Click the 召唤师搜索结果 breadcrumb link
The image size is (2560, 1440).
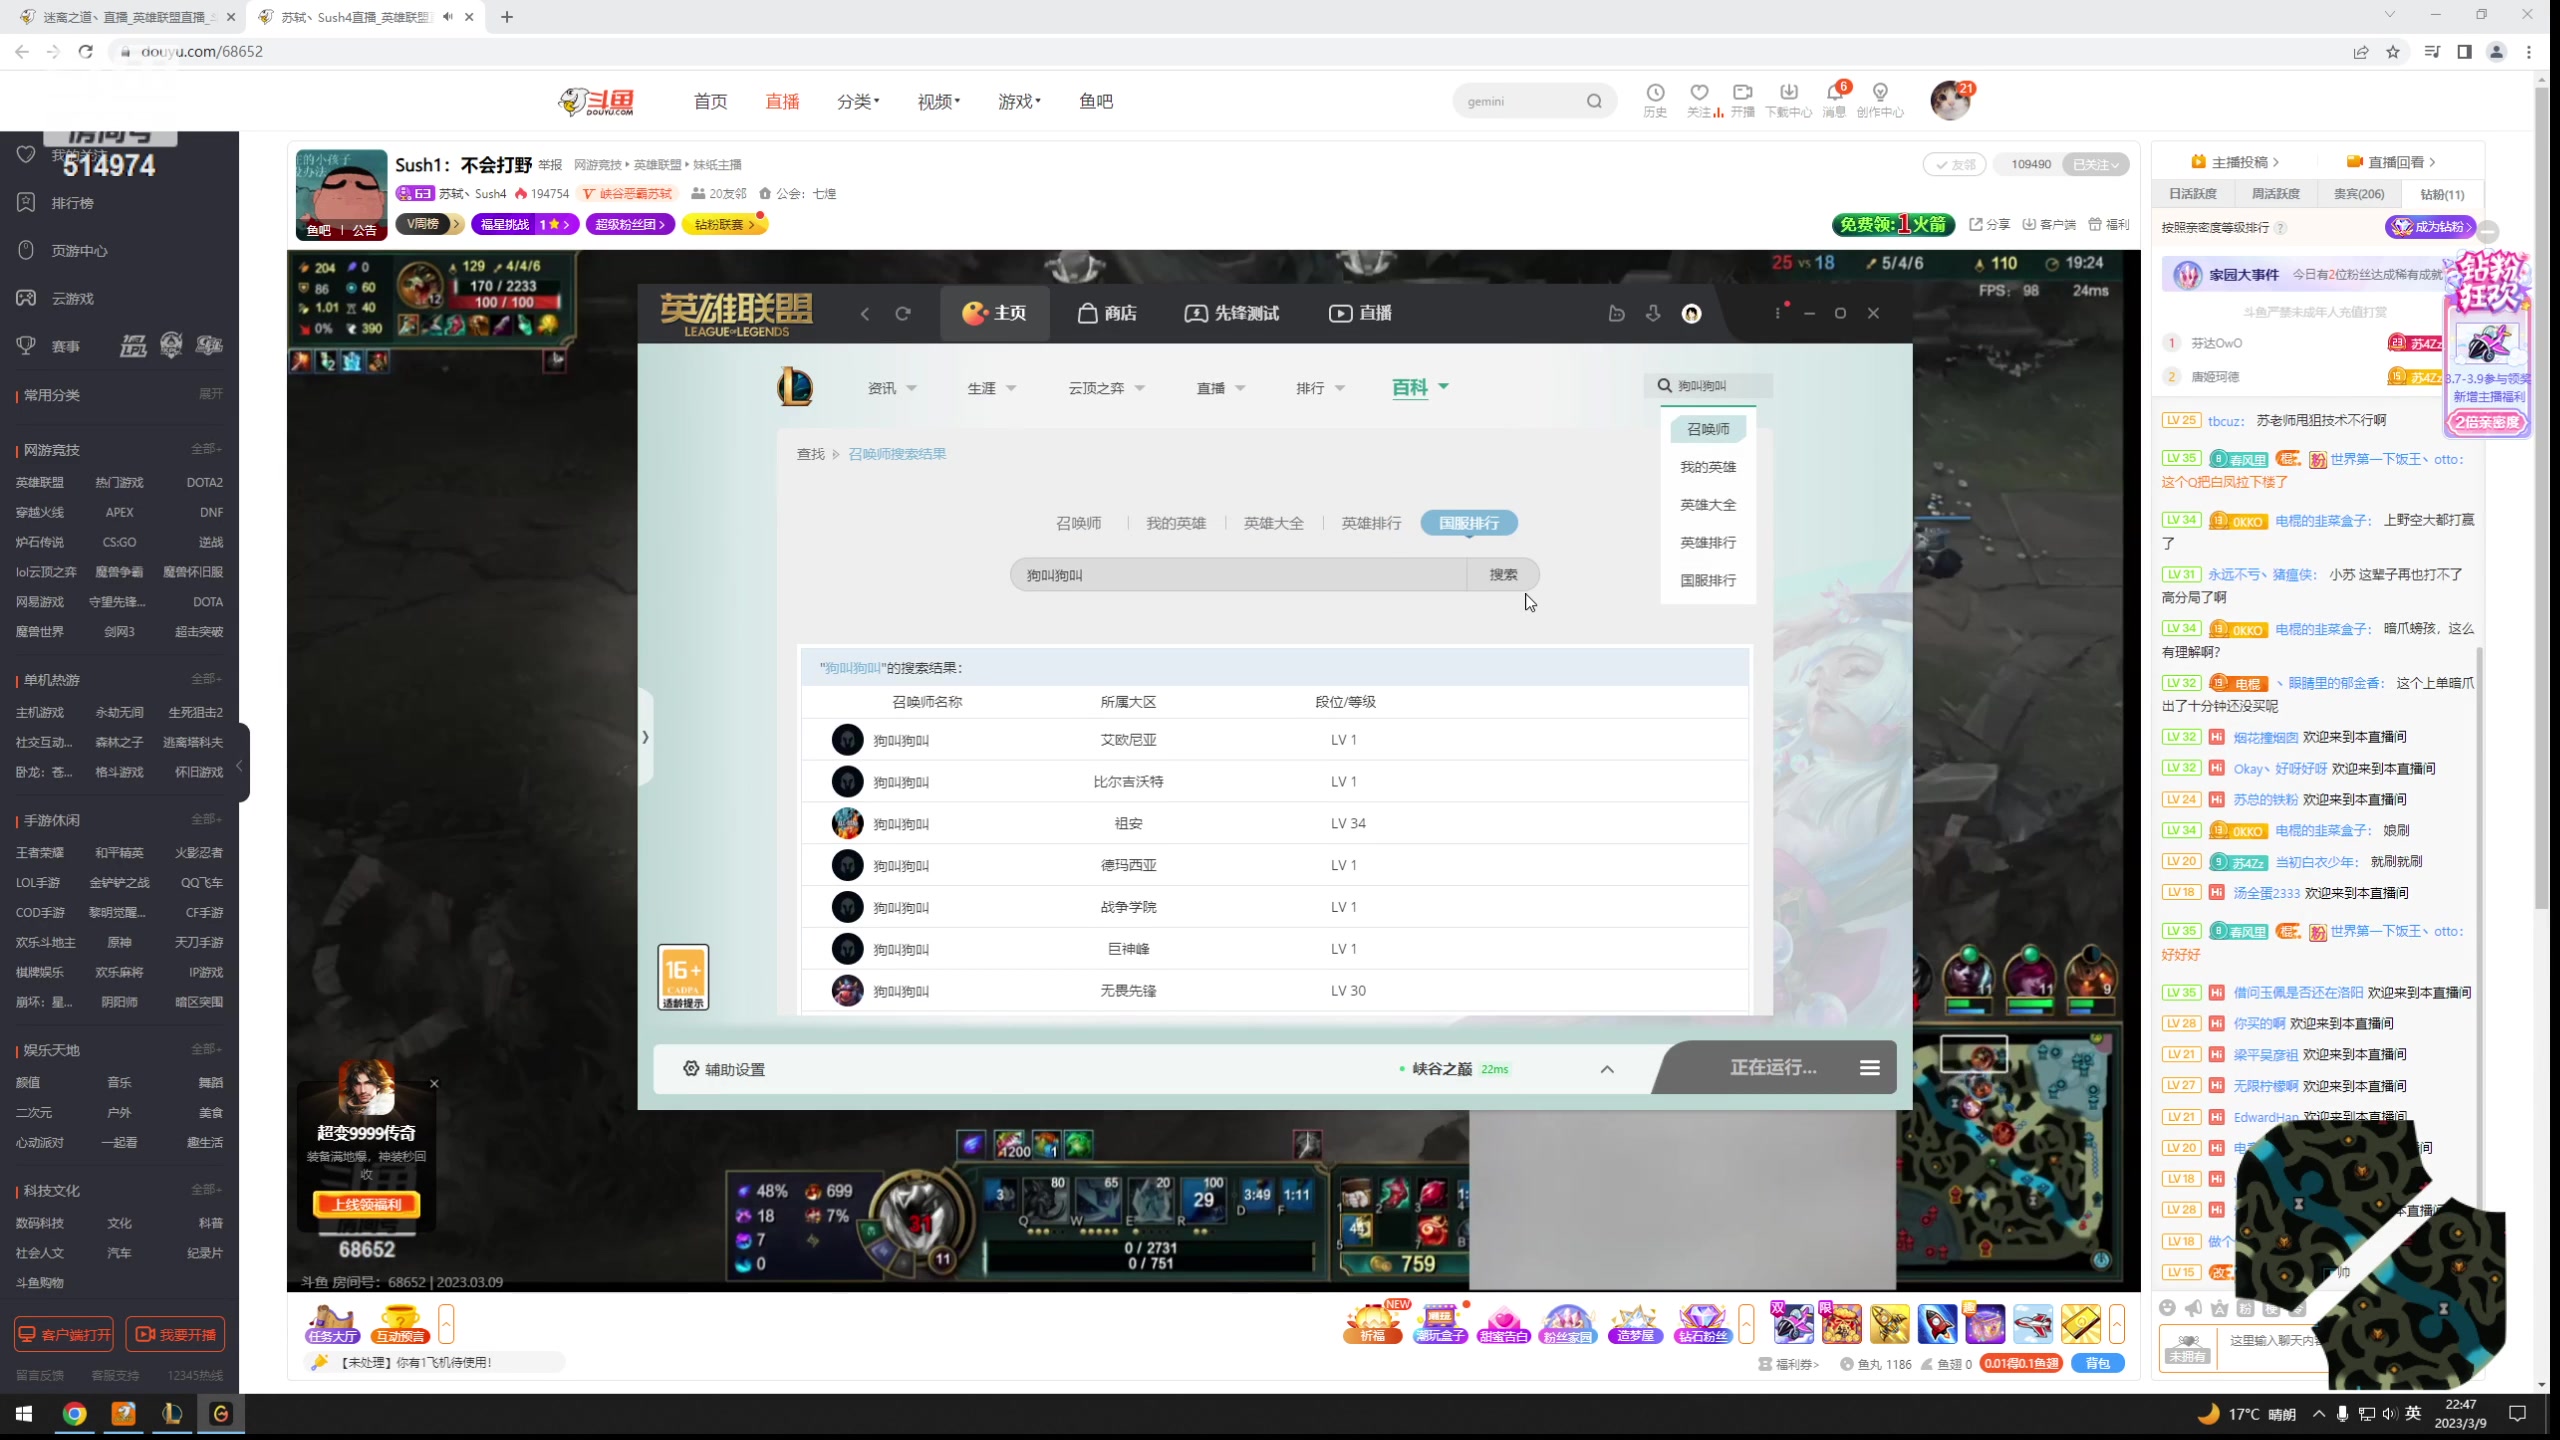[x=897, y=454]
